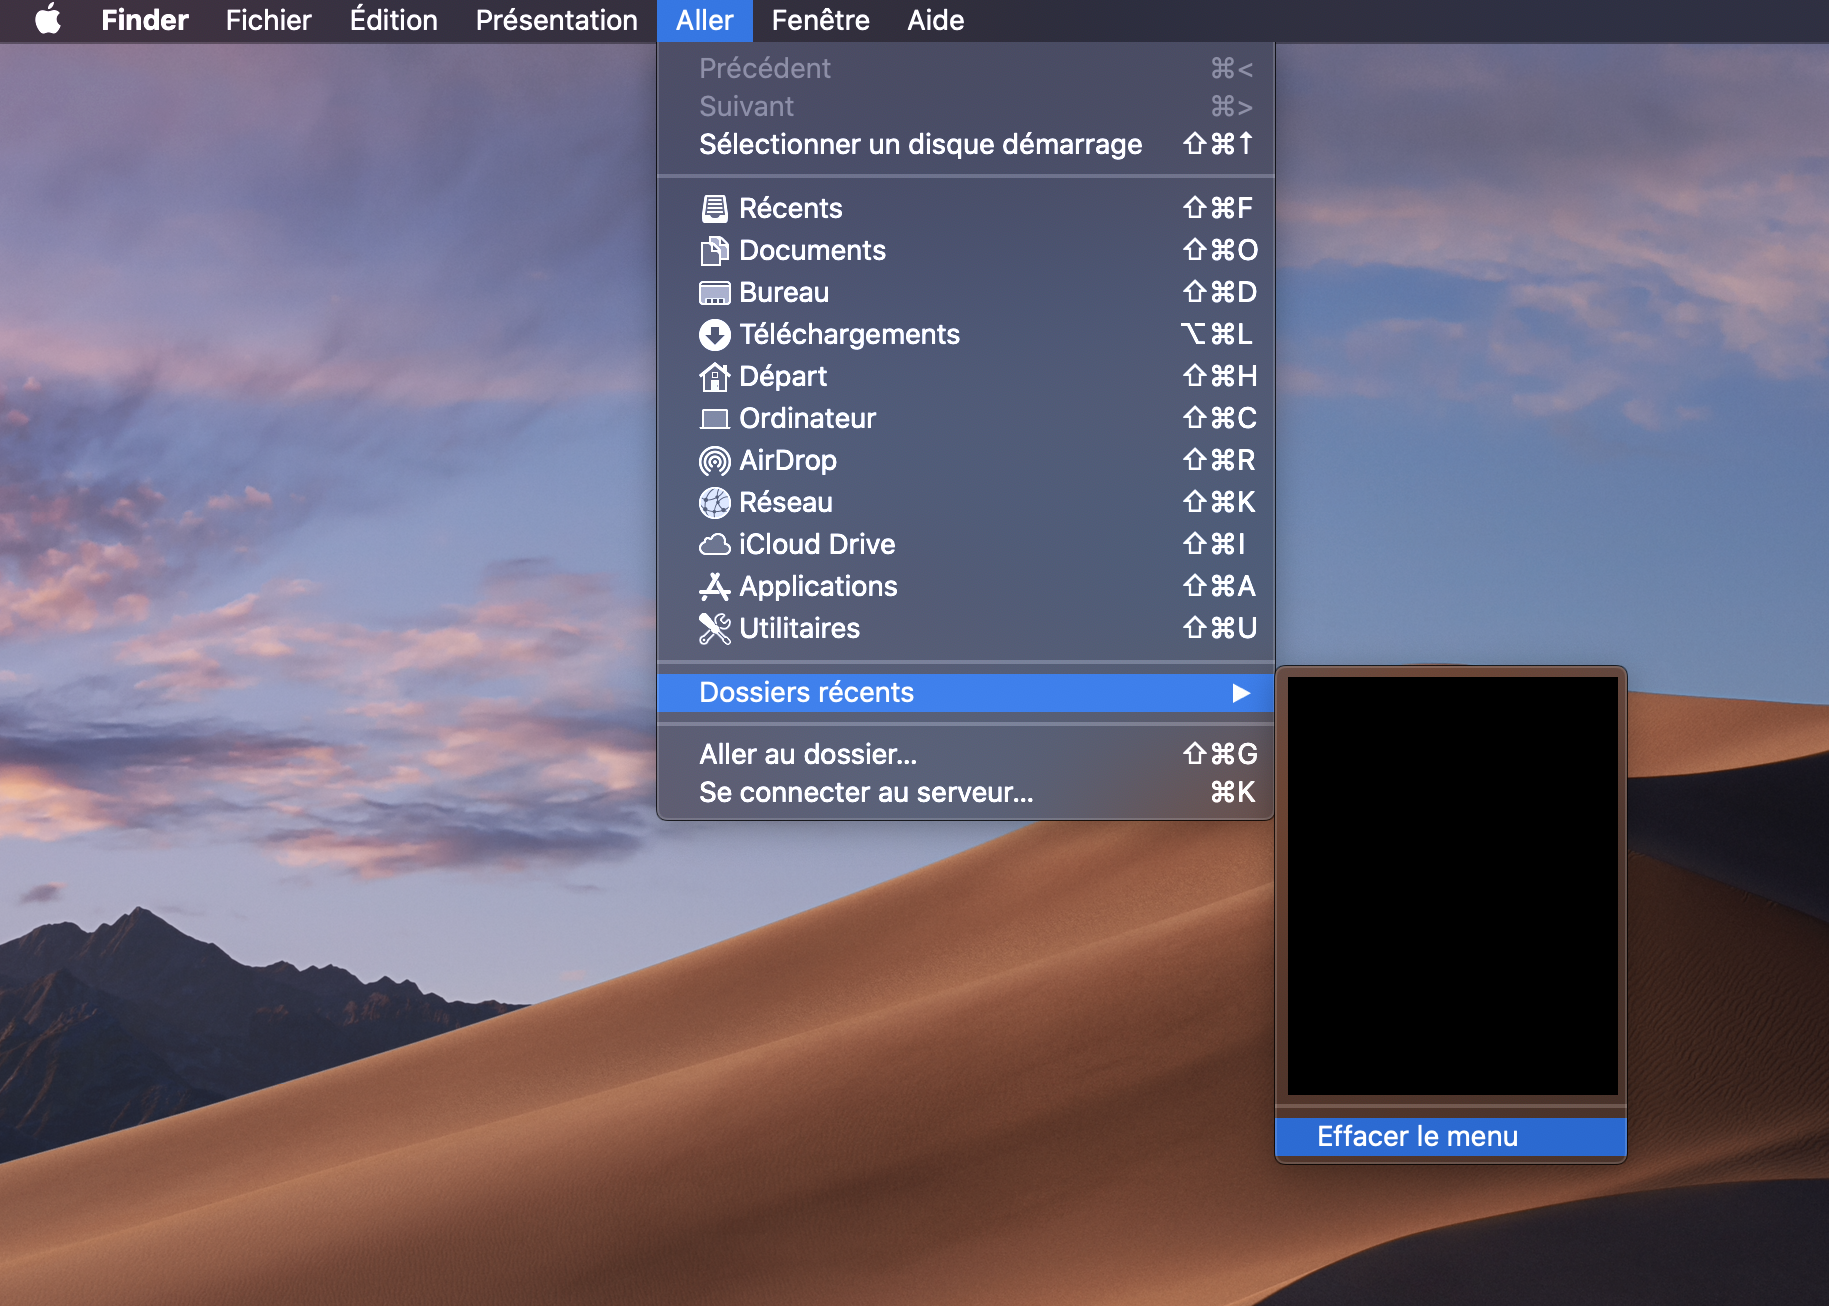Open iCloud Drive from the menu
The height and width of the screenshot is (1306, 1829).
(966, 544)
